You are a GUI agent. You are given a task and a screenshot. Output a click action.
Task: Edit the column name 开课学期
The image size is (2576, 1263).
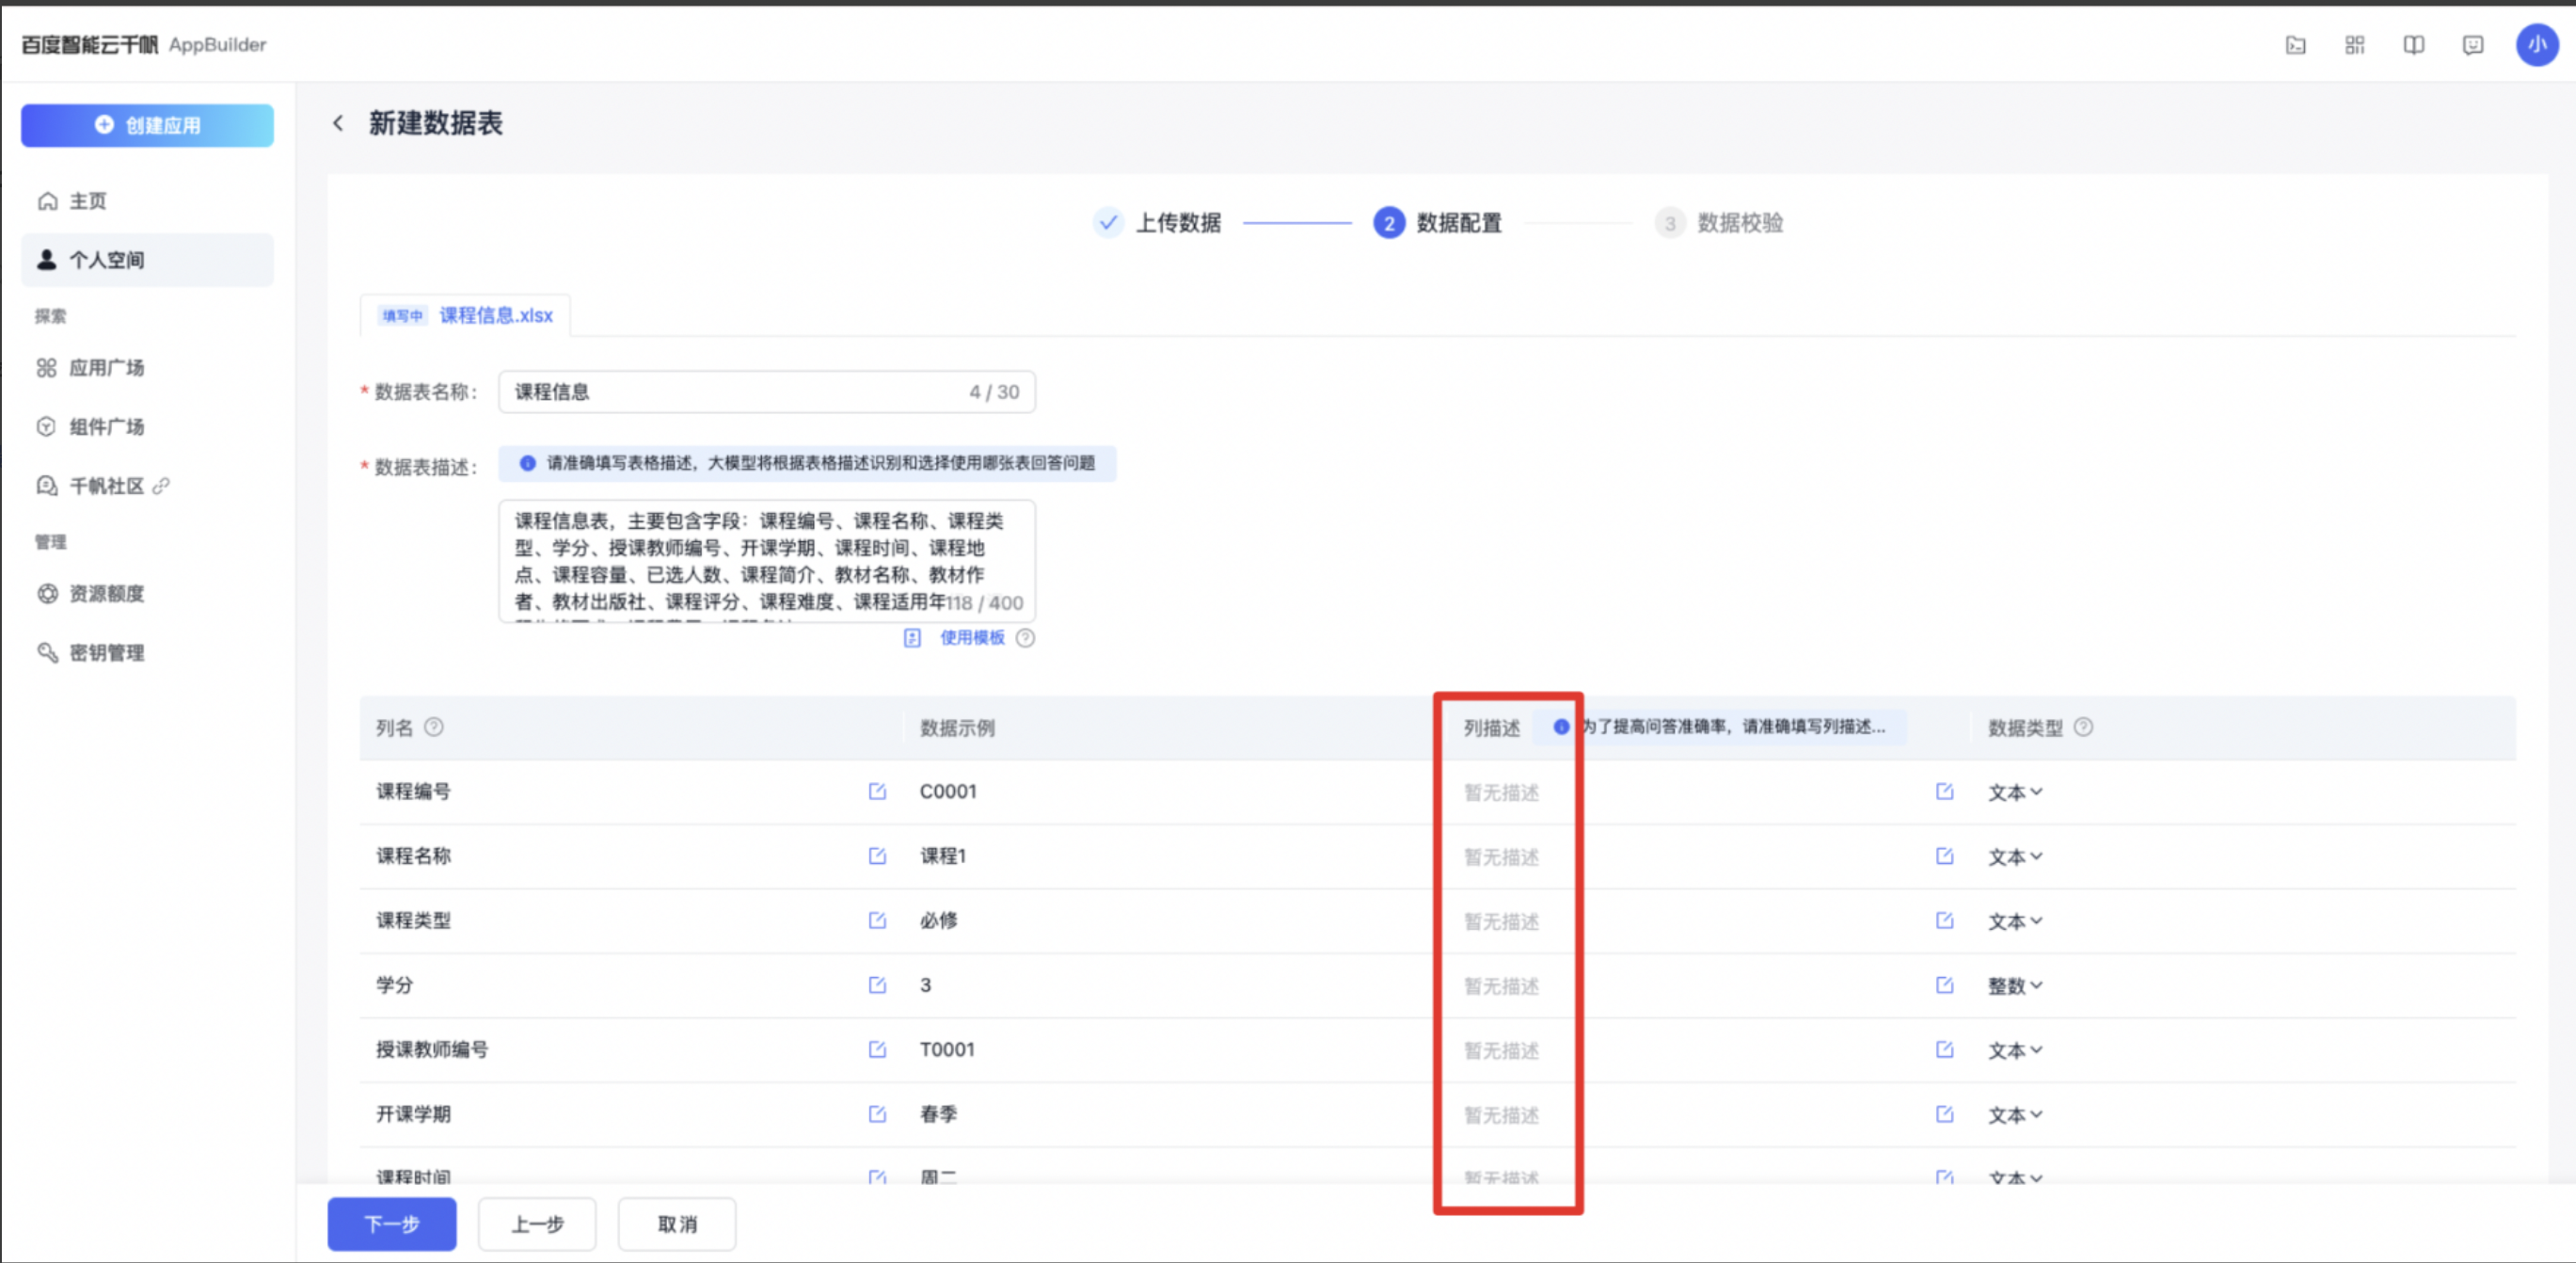(877, 1114)
